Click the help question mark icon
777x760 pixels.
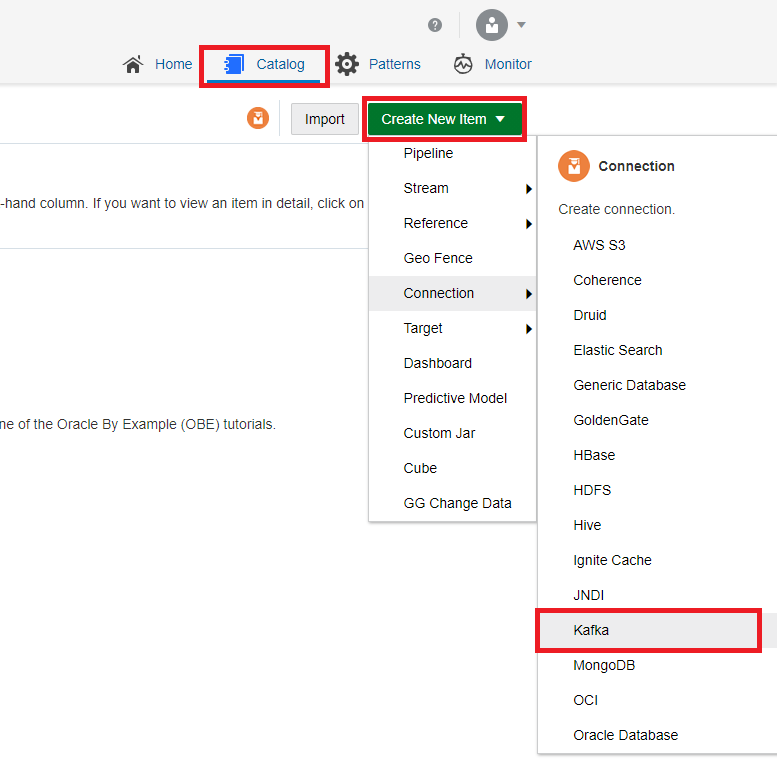coord(435,25)
